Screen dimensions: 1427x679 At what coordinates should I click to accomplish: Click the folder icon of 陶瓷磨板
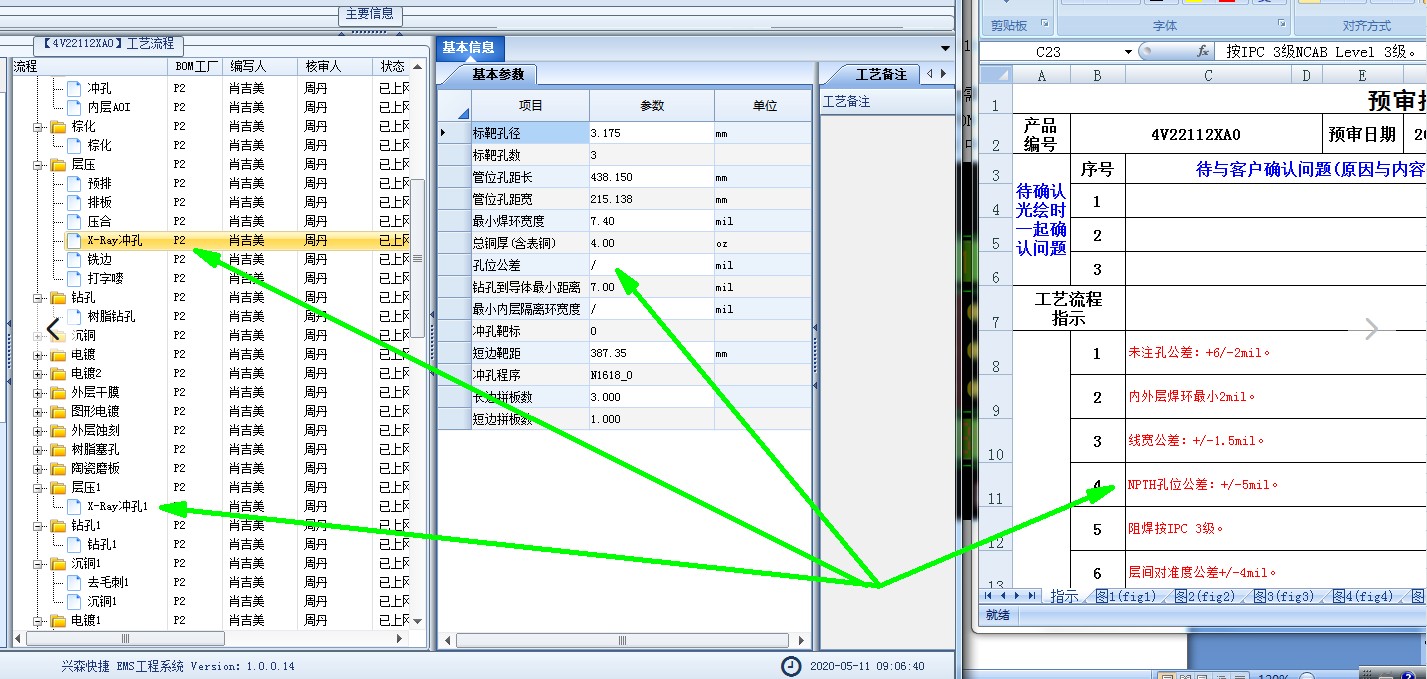pos(58,468)
